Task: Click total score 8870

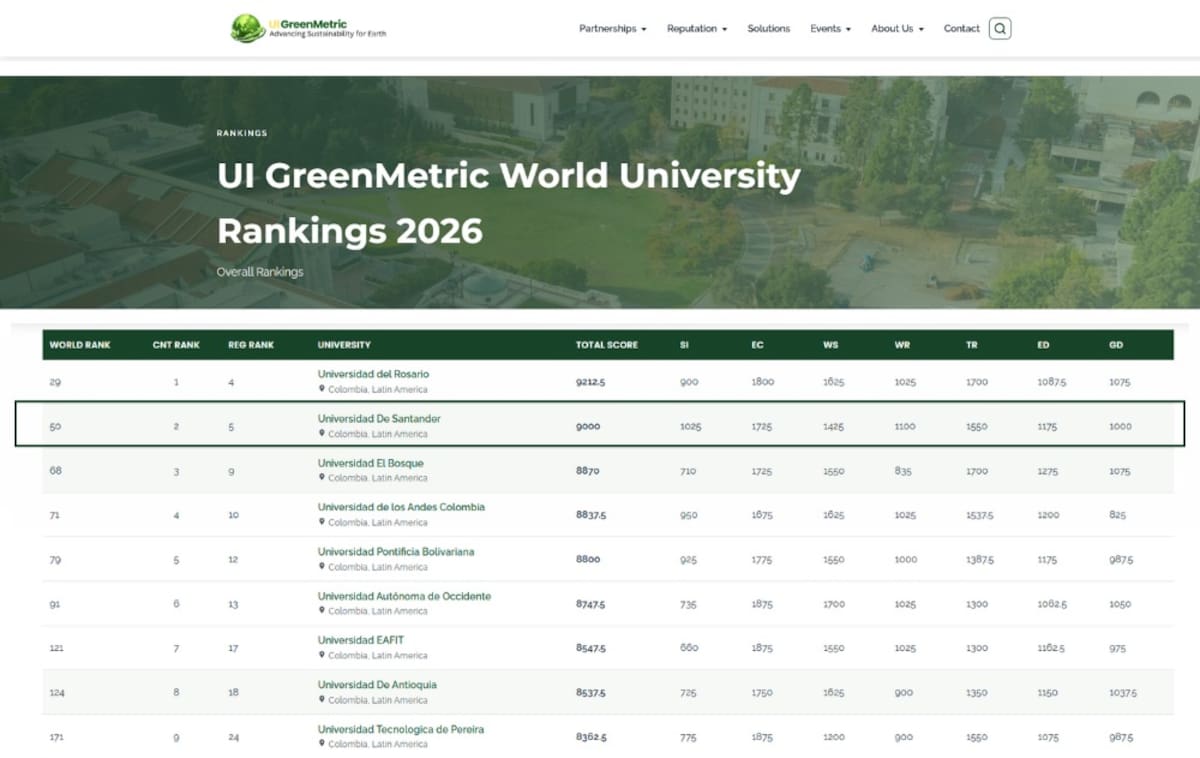Action: [588, 470]
